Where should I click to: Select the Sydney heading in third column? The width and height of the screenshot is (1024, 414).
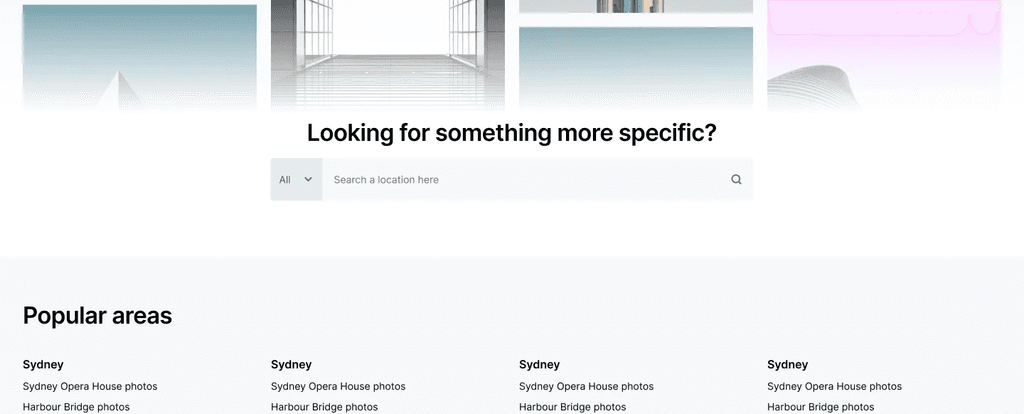[539, 364]
